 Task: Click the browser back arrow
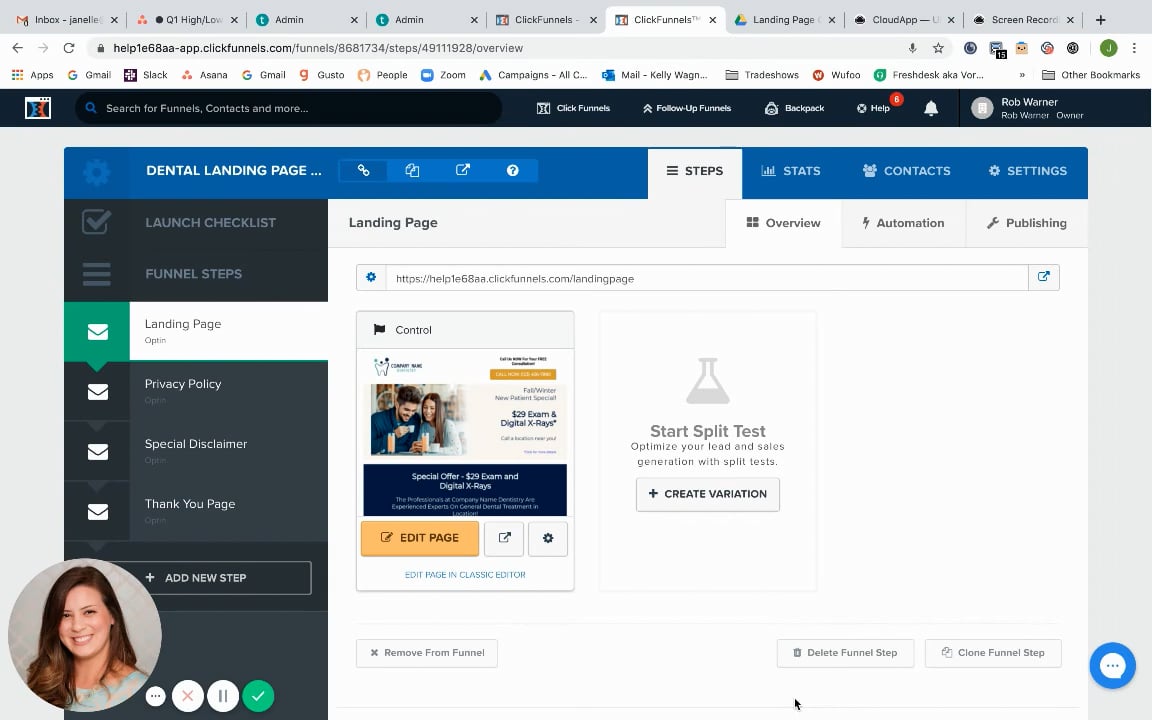click(18, 48)
